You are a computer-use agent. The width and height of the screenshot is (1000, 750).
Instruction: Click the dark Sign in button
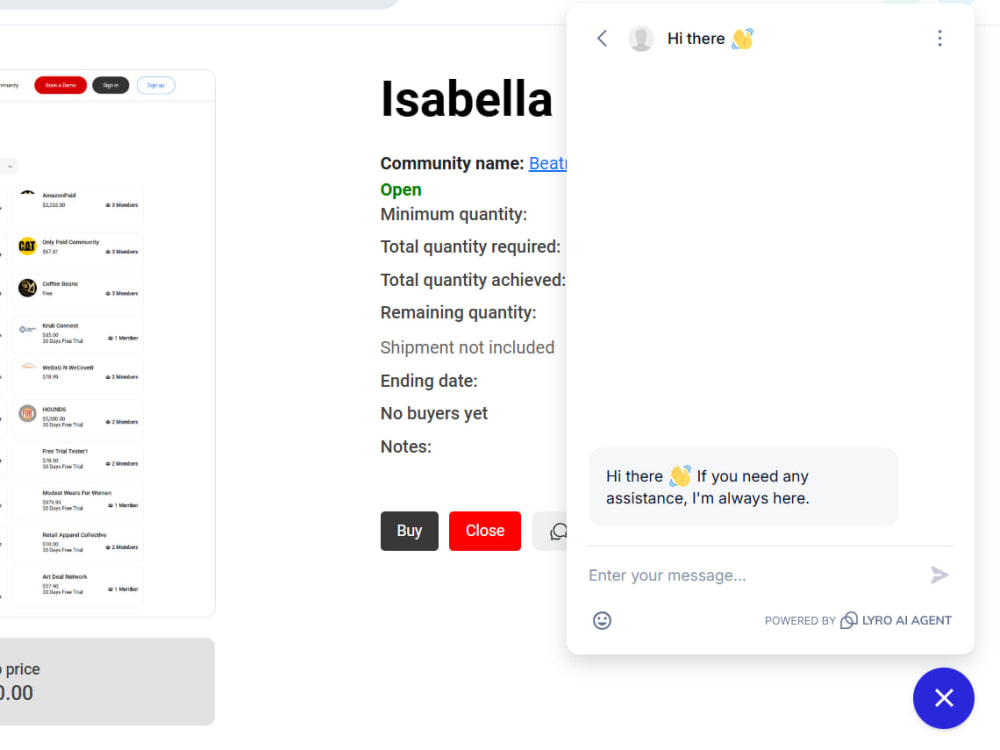pos(110,85)
